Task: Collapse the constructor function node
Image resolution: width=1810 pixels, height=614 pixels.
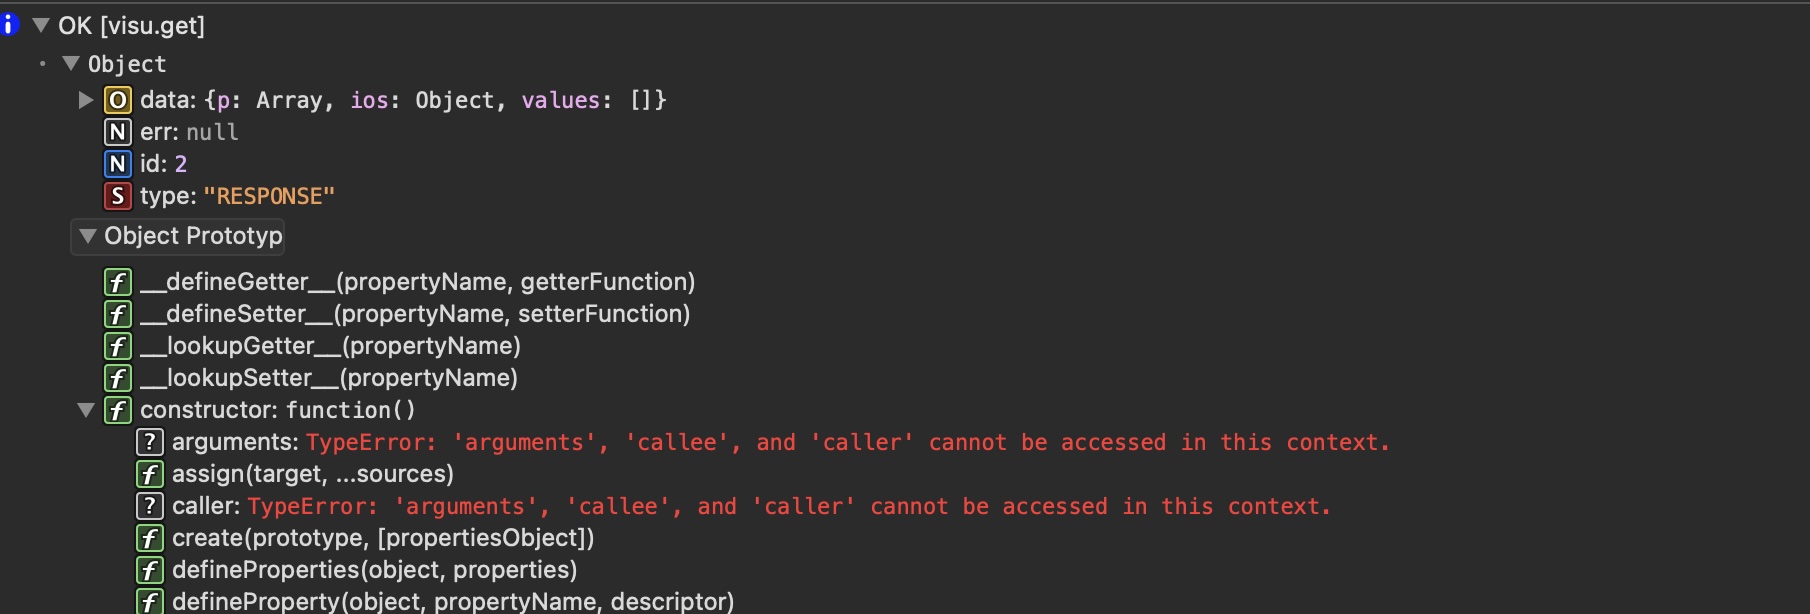Action: [x=86, y=410]
